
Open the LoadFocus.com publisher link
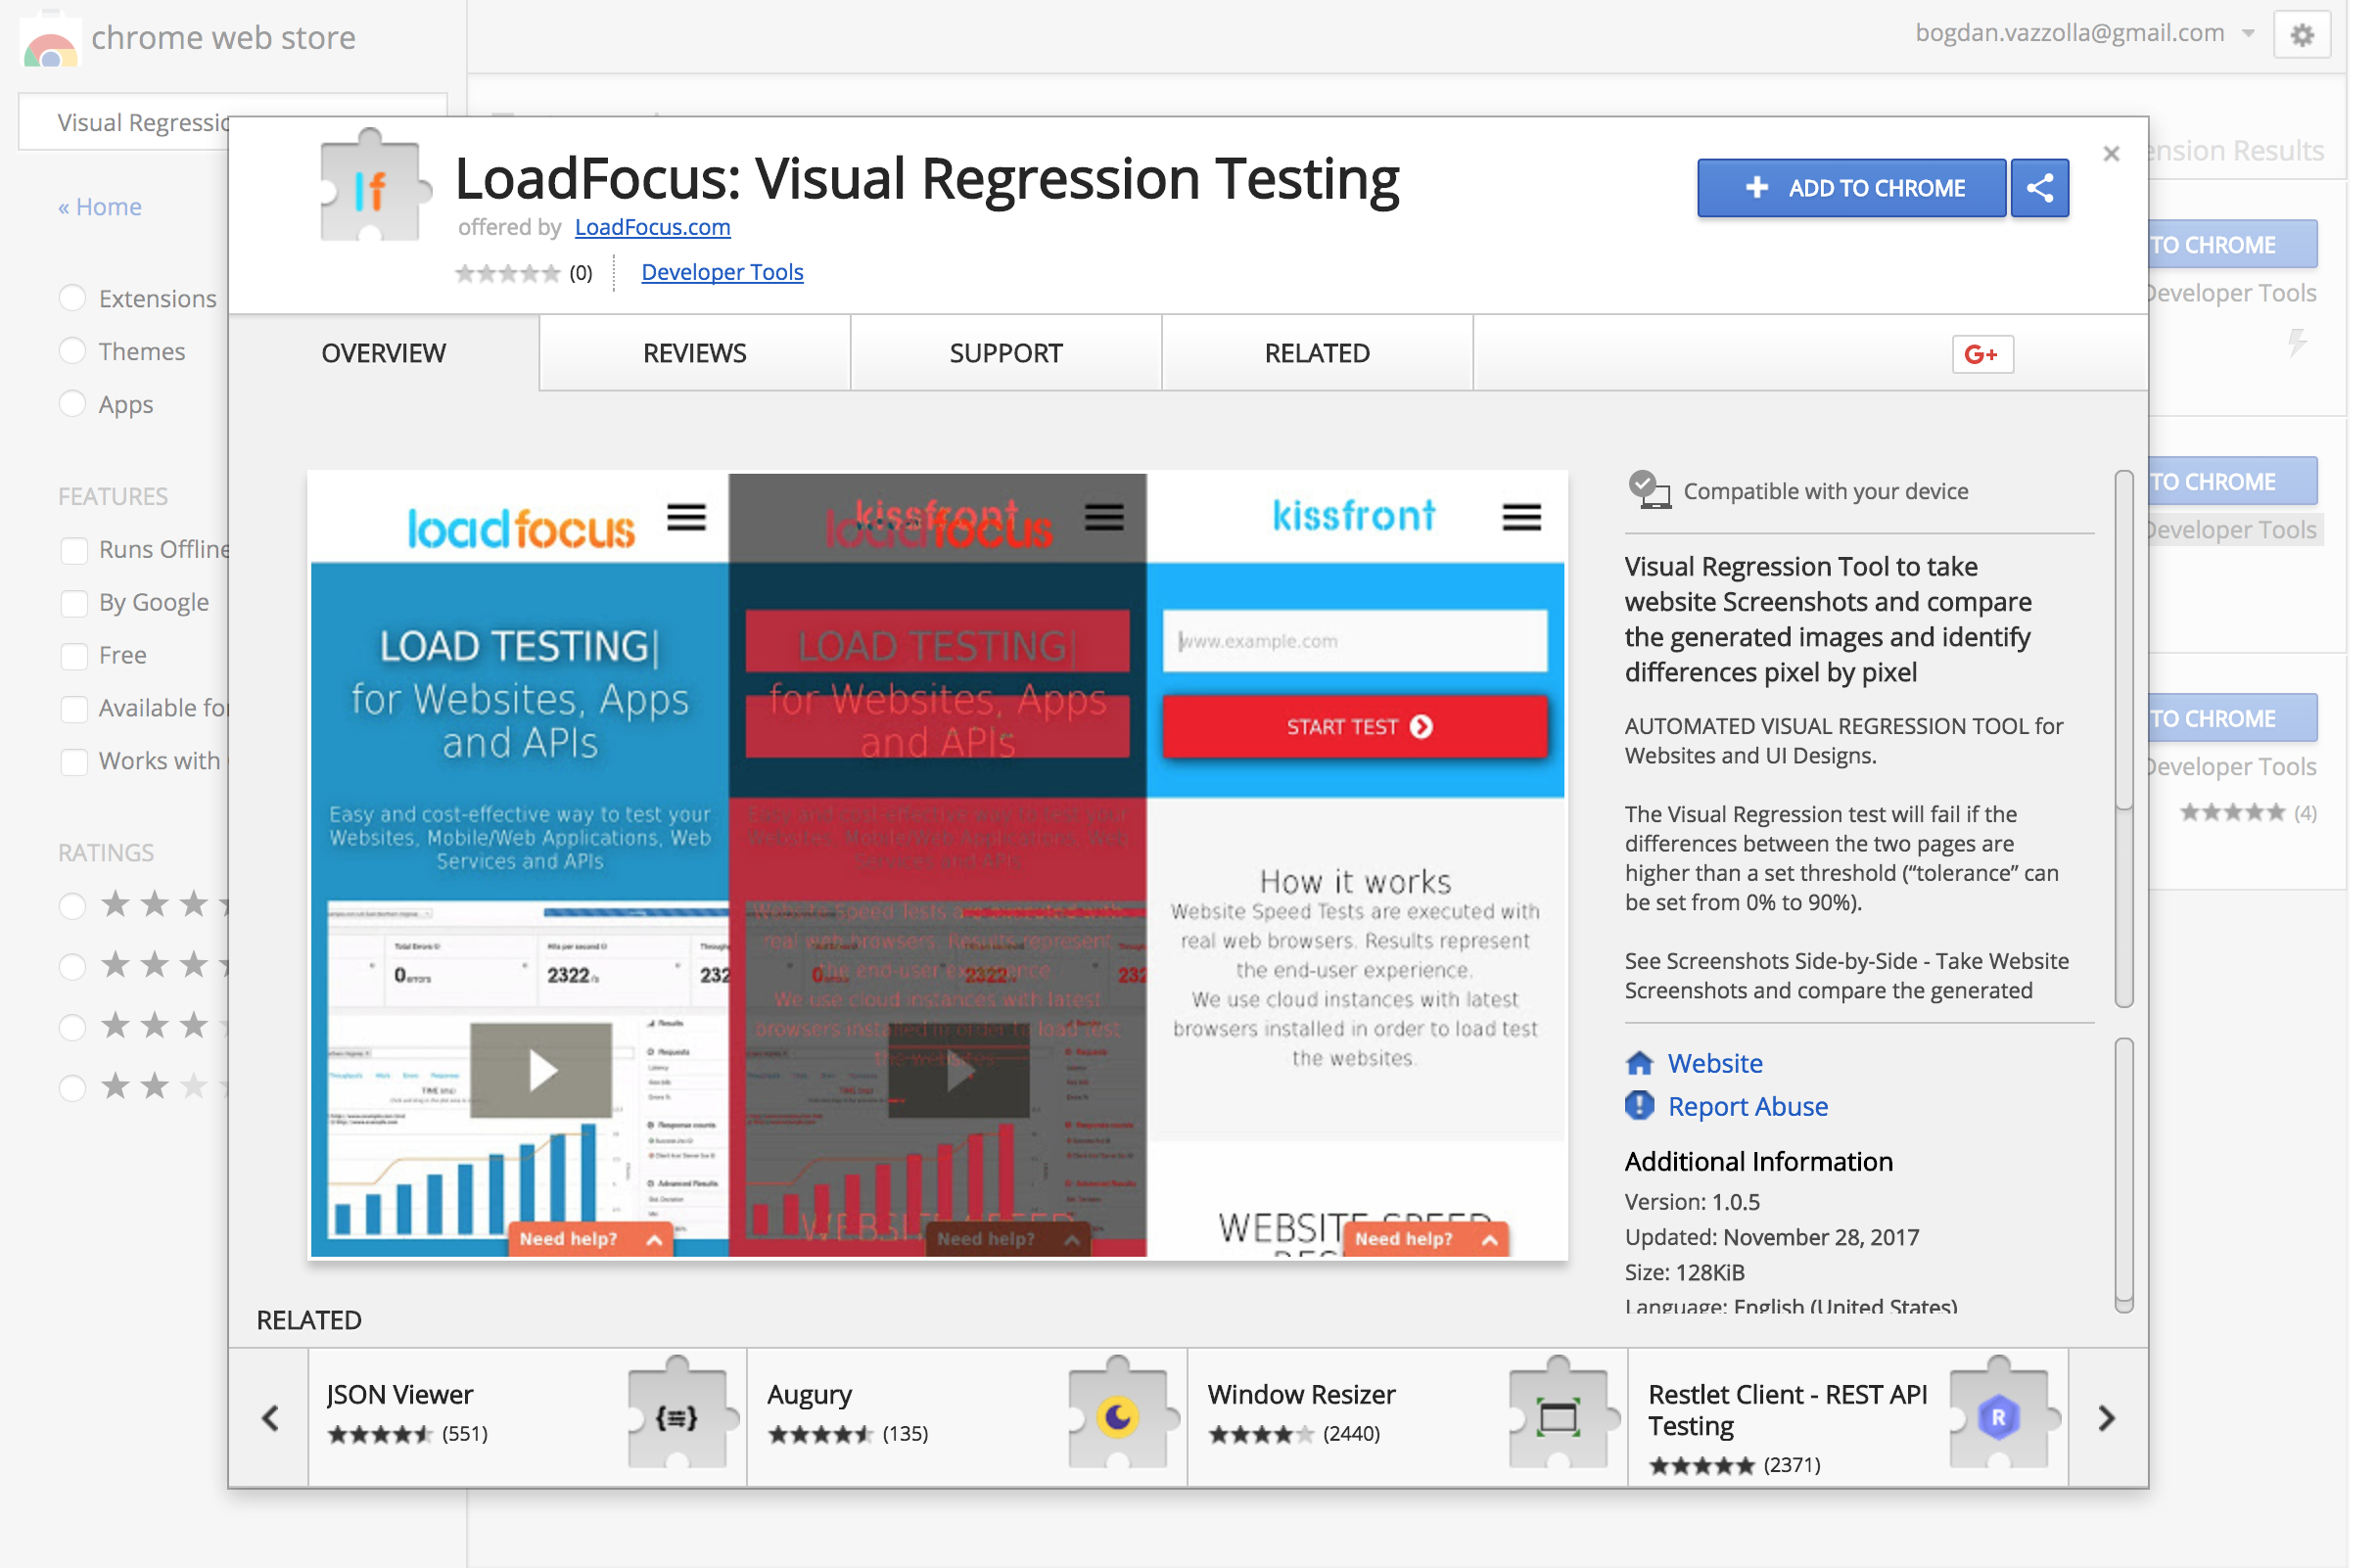(x=652, y=228)
